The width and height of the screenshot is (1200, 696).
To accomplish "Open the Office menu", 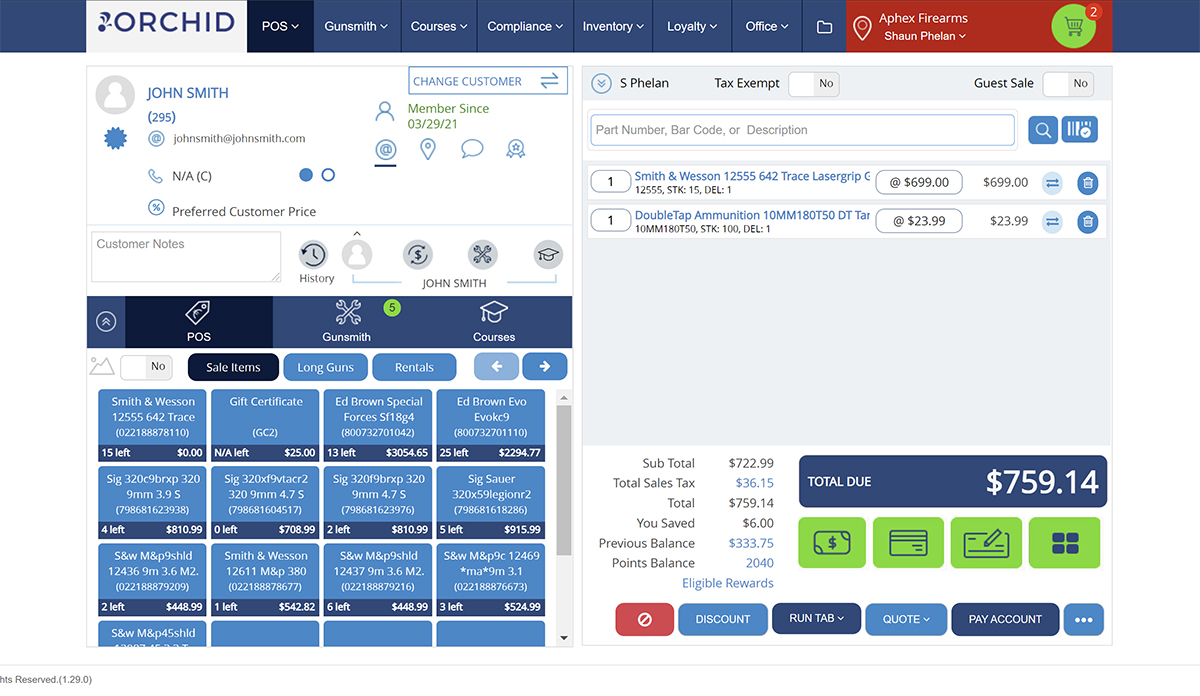I will tap(767, 26).
